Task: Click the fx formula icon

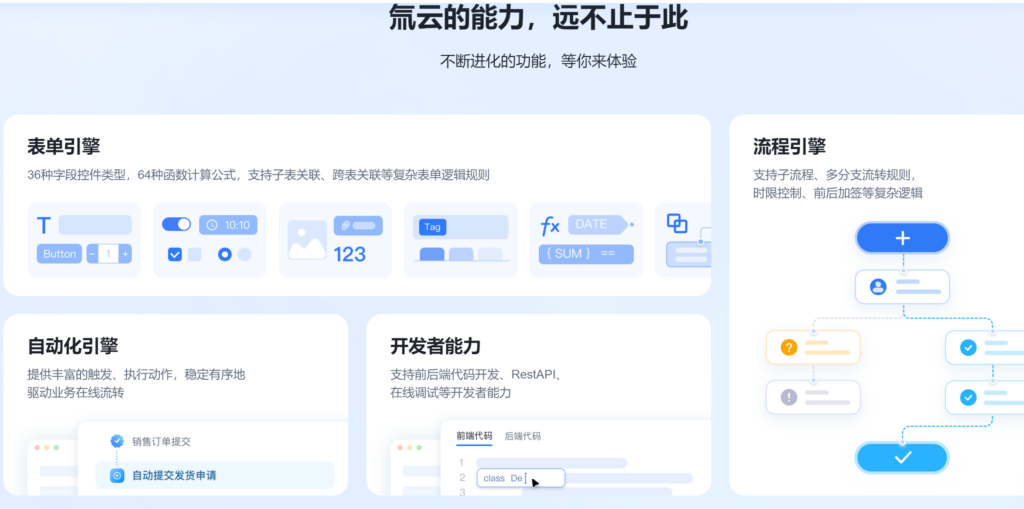Action: pos(550,225)
